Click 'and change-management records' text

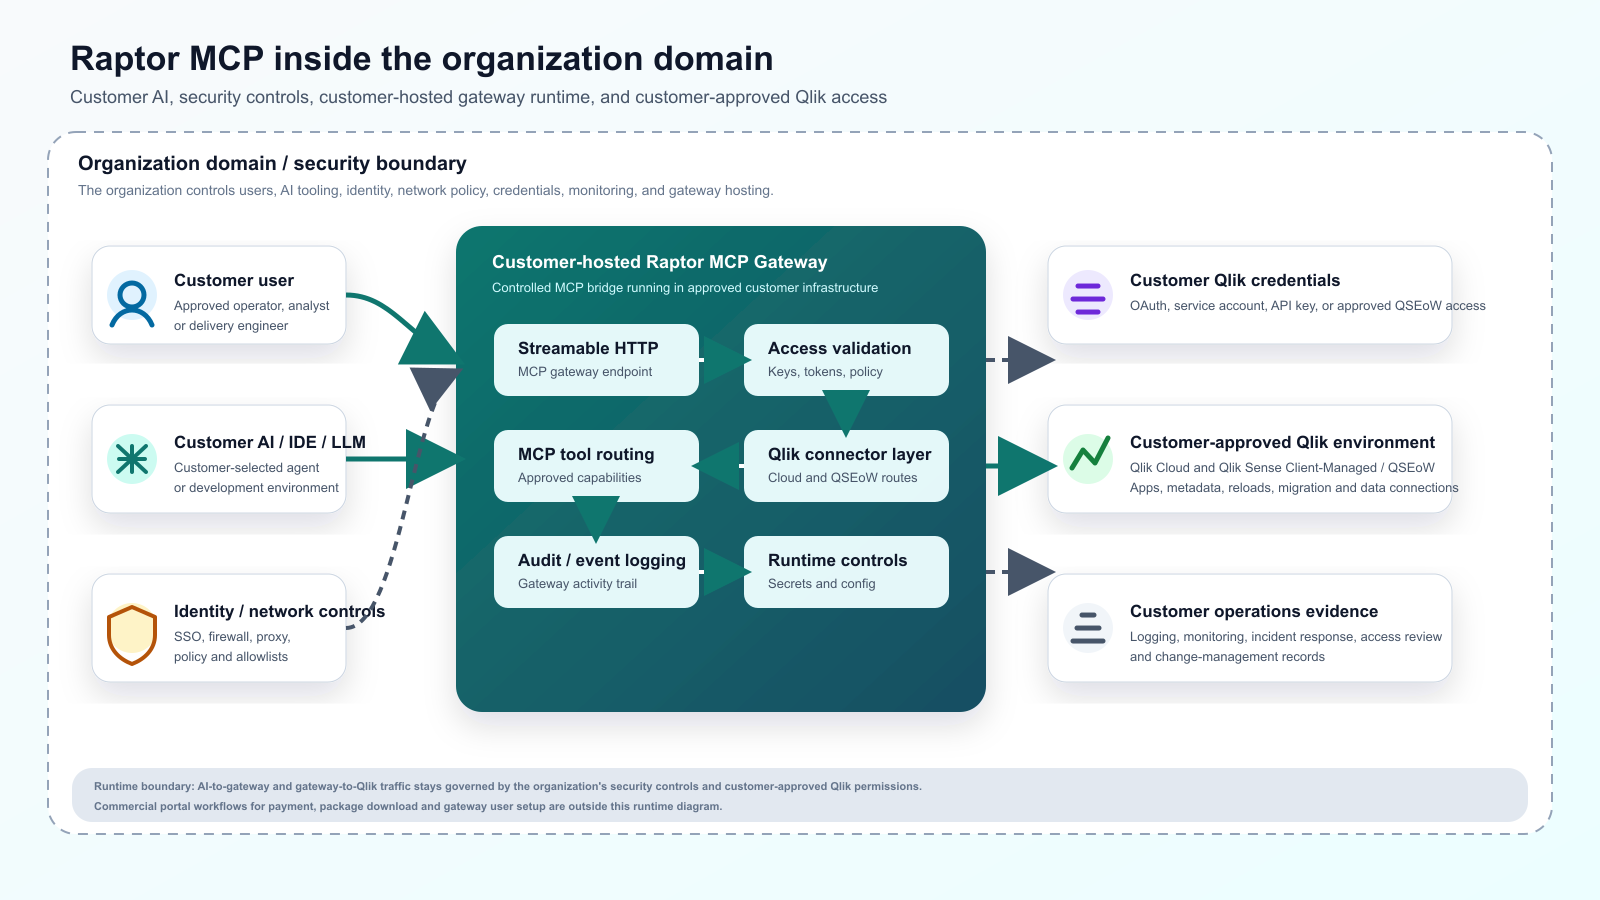click(x=1227, y=657)
